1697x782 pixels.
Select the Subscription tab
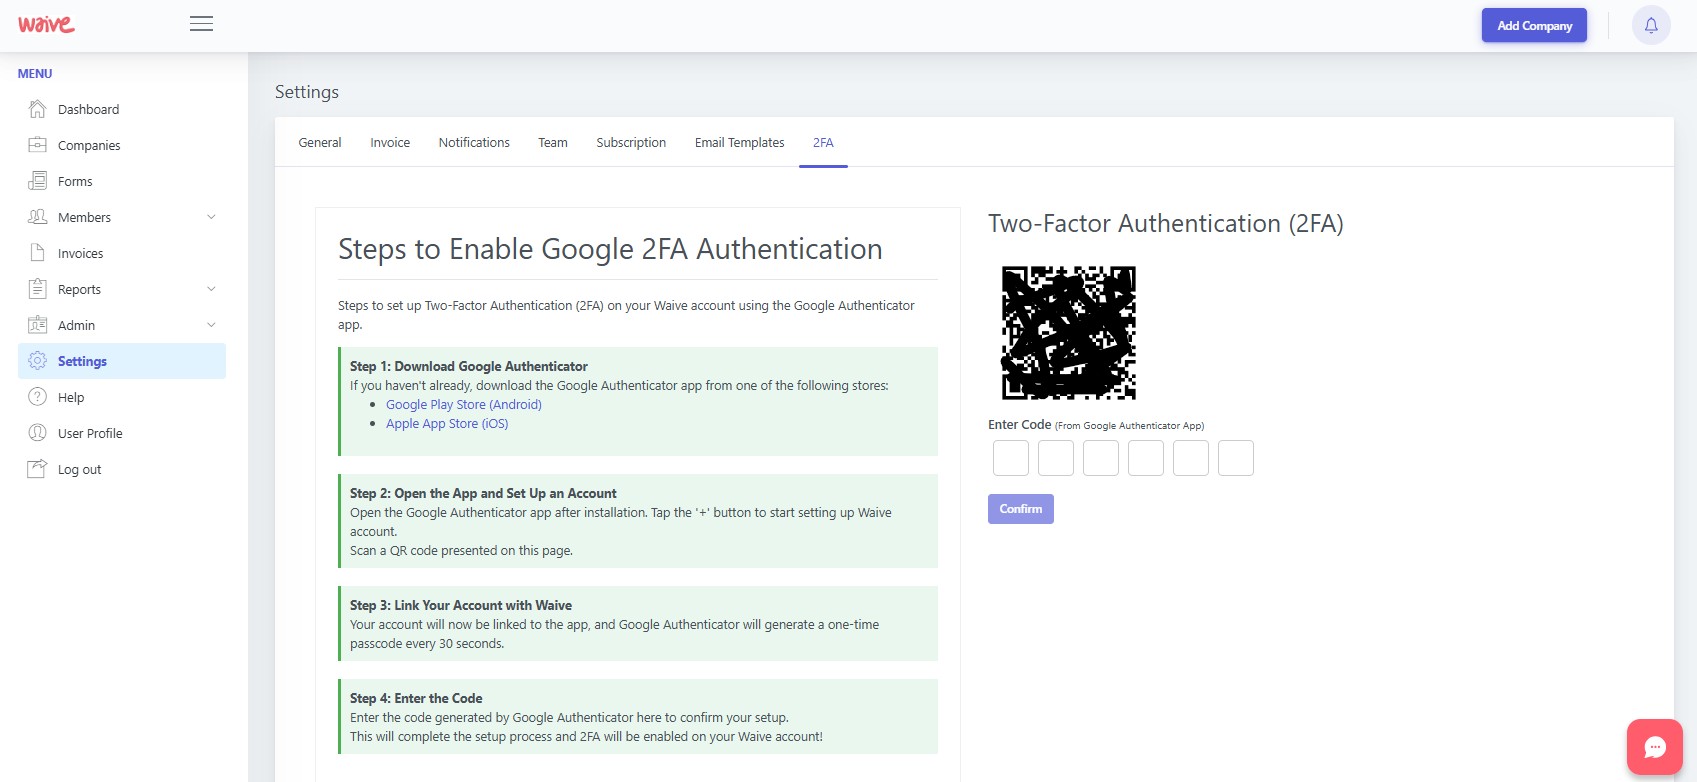tap(631, 143)
